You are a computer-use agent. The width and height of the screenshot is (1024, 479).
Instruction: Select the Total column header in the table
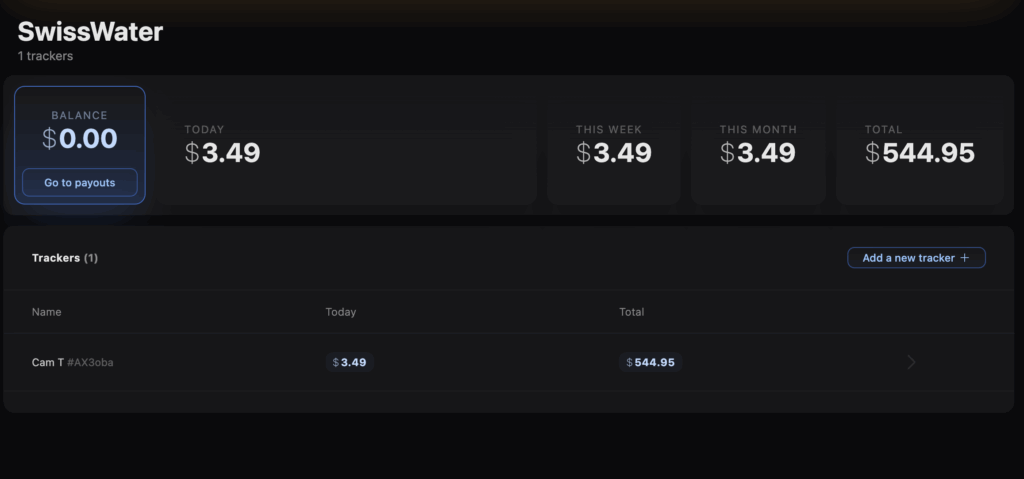tap(632, 312)
